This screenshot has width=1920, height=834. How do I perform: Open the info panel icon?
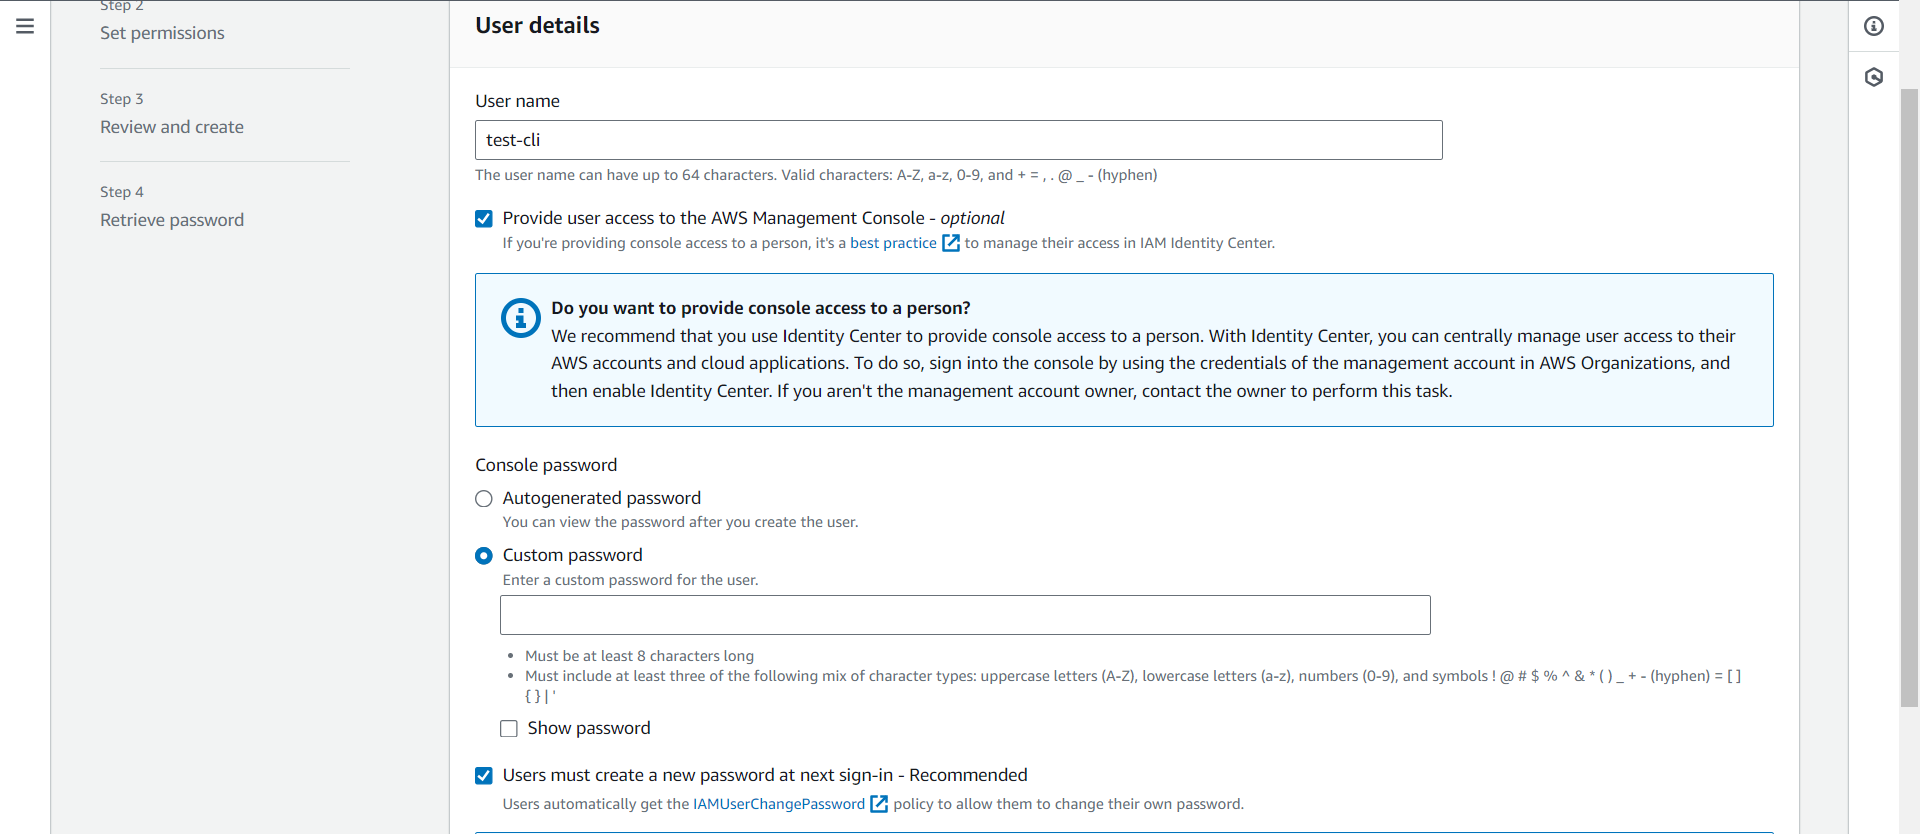(1874, 26)
